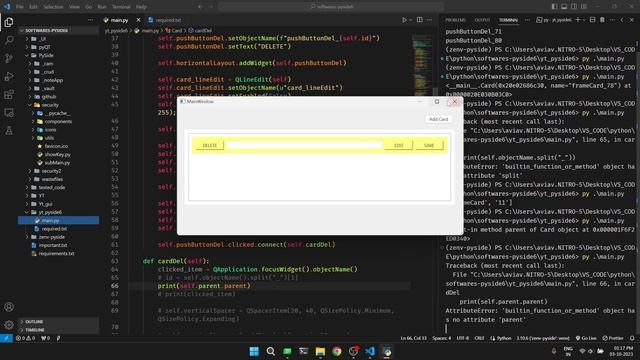
Task: Open the VS Code taskbar icon
Action: (370, 351)
